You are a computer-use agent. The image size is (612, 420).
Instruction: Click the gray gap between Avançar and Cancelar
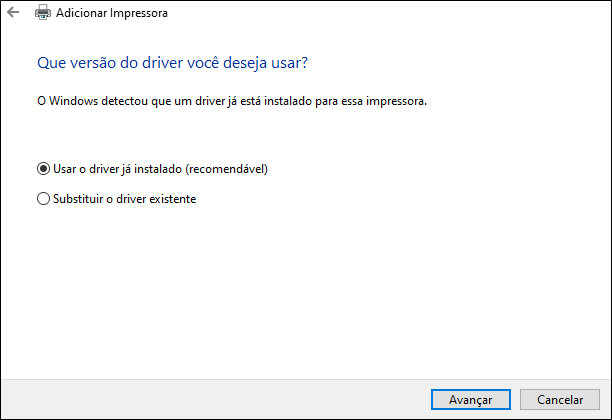point(514,399)
